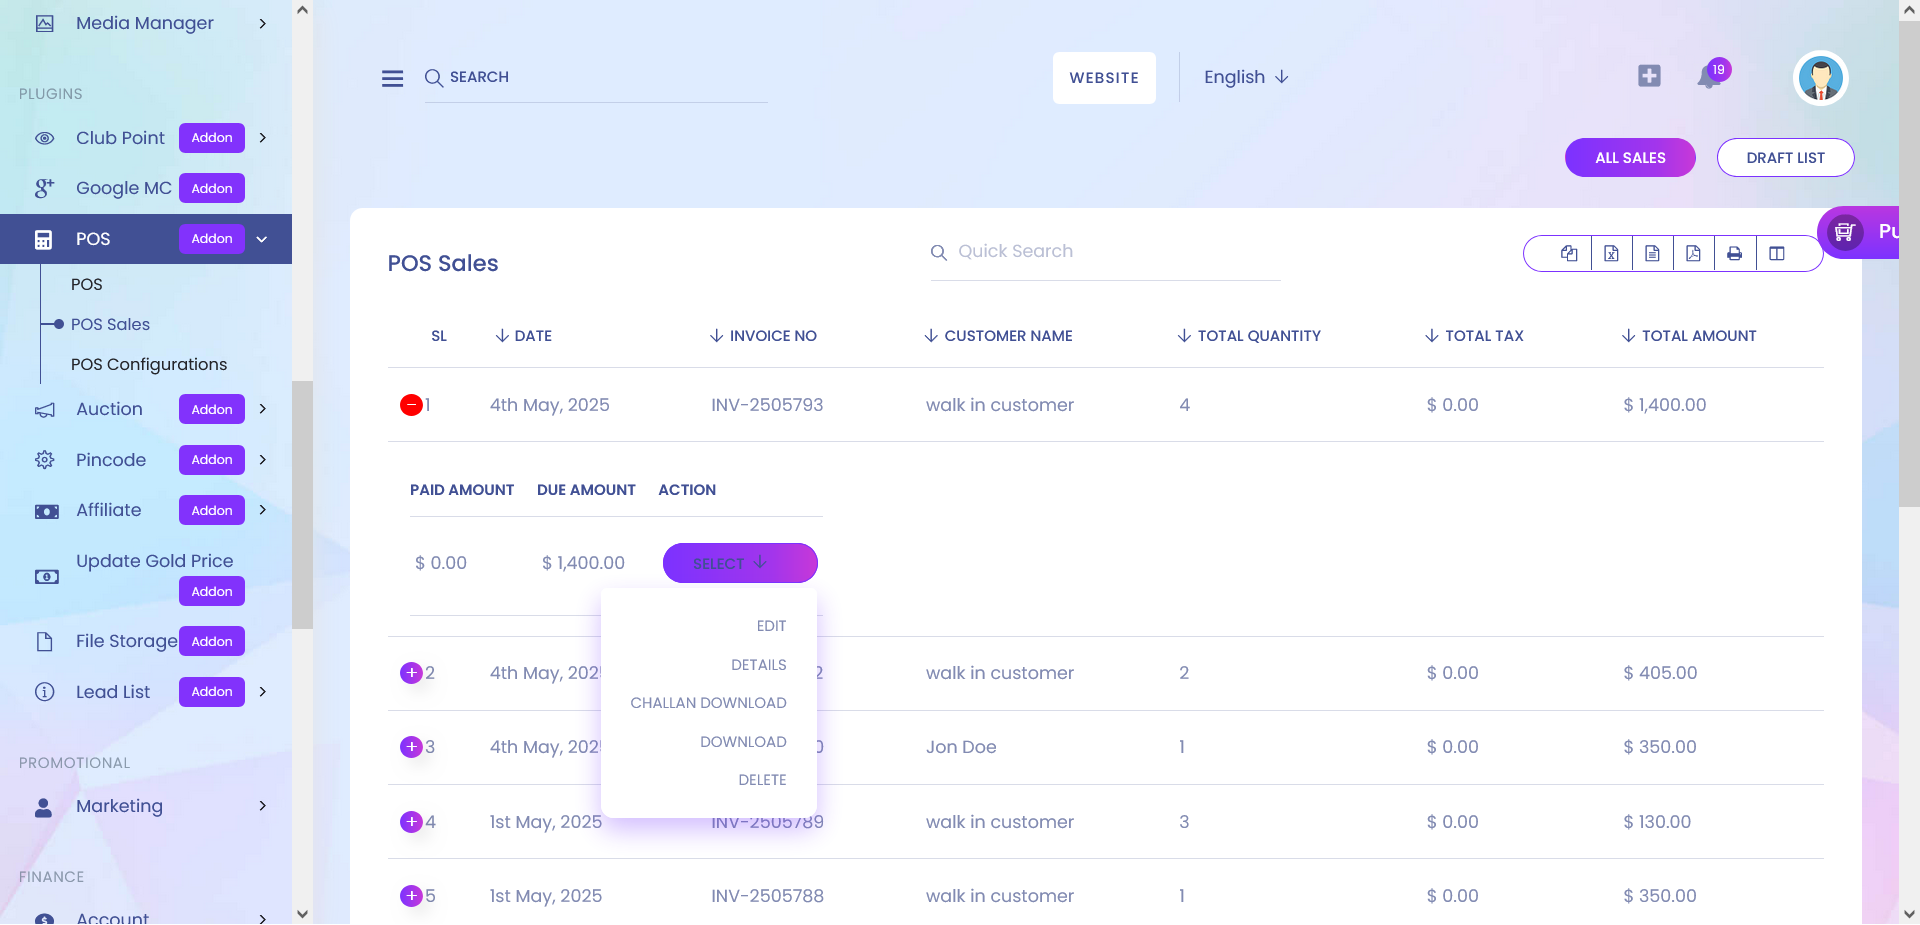The height and width of the screenshot is (925, 1920).
Task: Choose EDIT from action menu
Action: point(771,626)
